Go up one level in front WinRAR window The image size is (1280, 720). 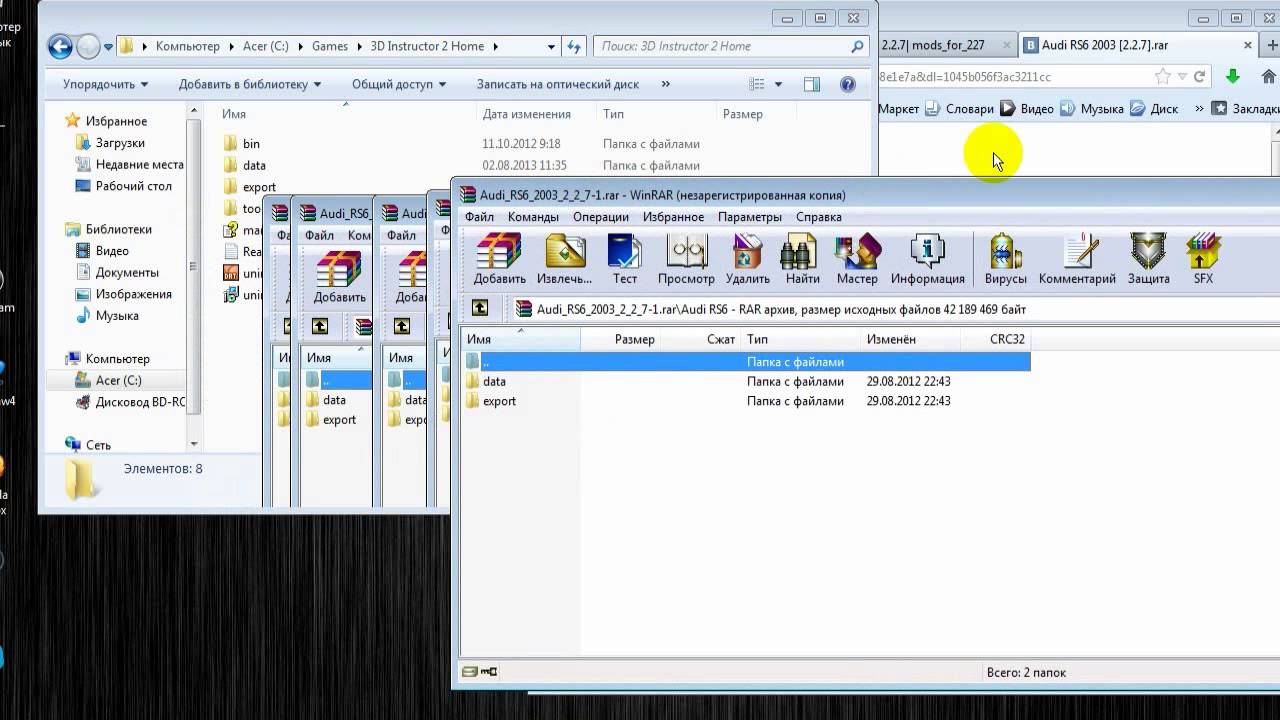(x=480, y=309)
